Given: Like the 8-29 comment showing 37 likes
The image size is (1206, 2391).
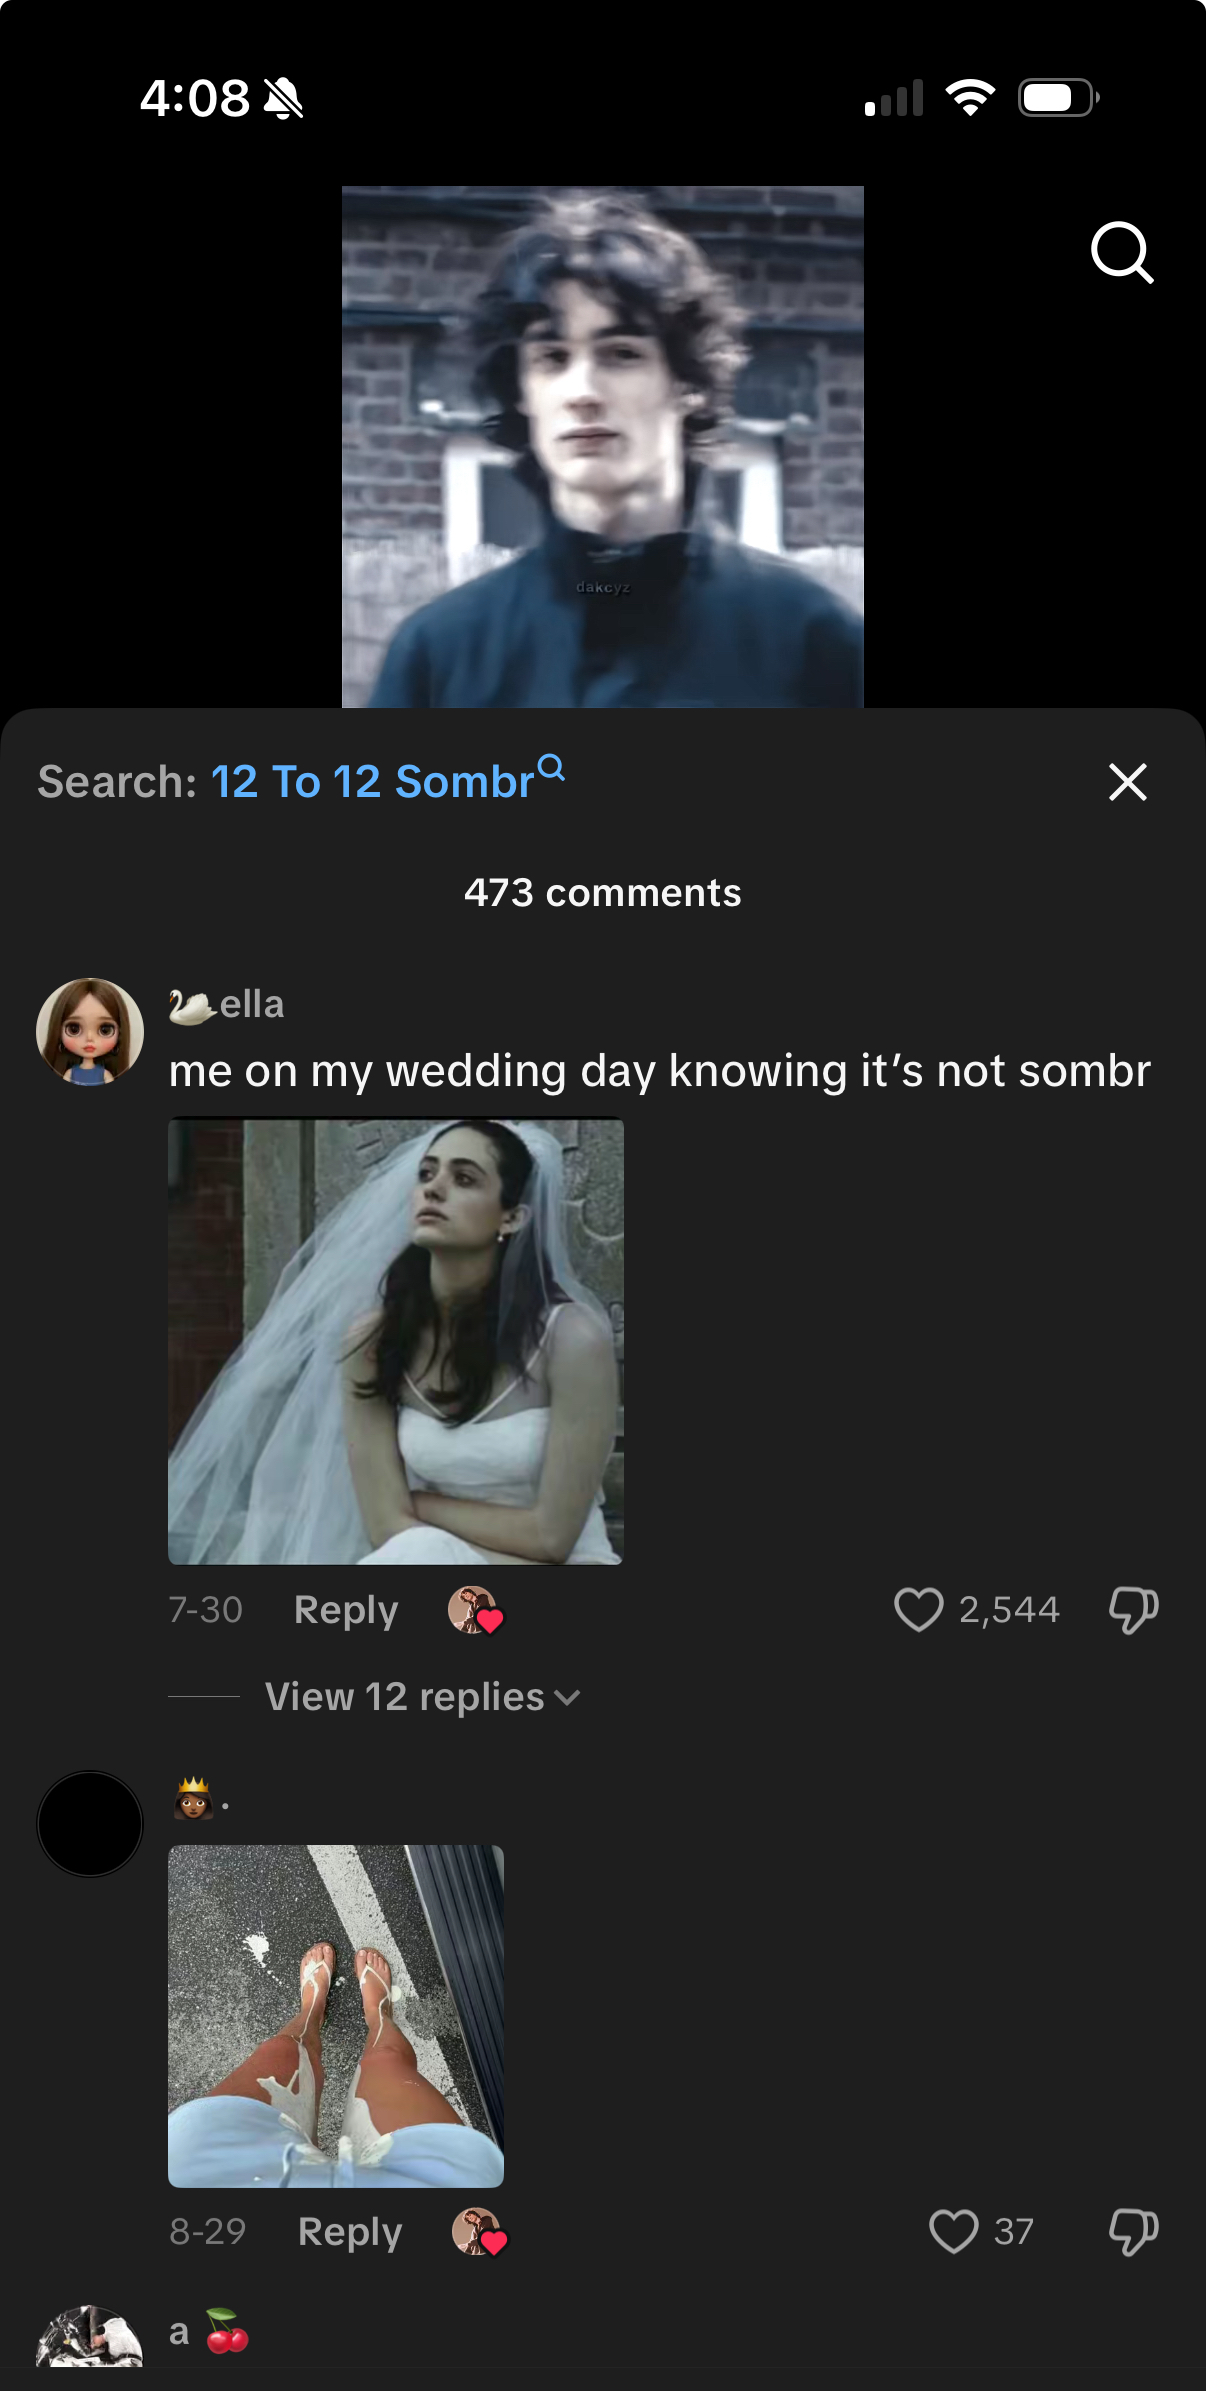Looking at the screenshot, I should [x=953, y=2231].
